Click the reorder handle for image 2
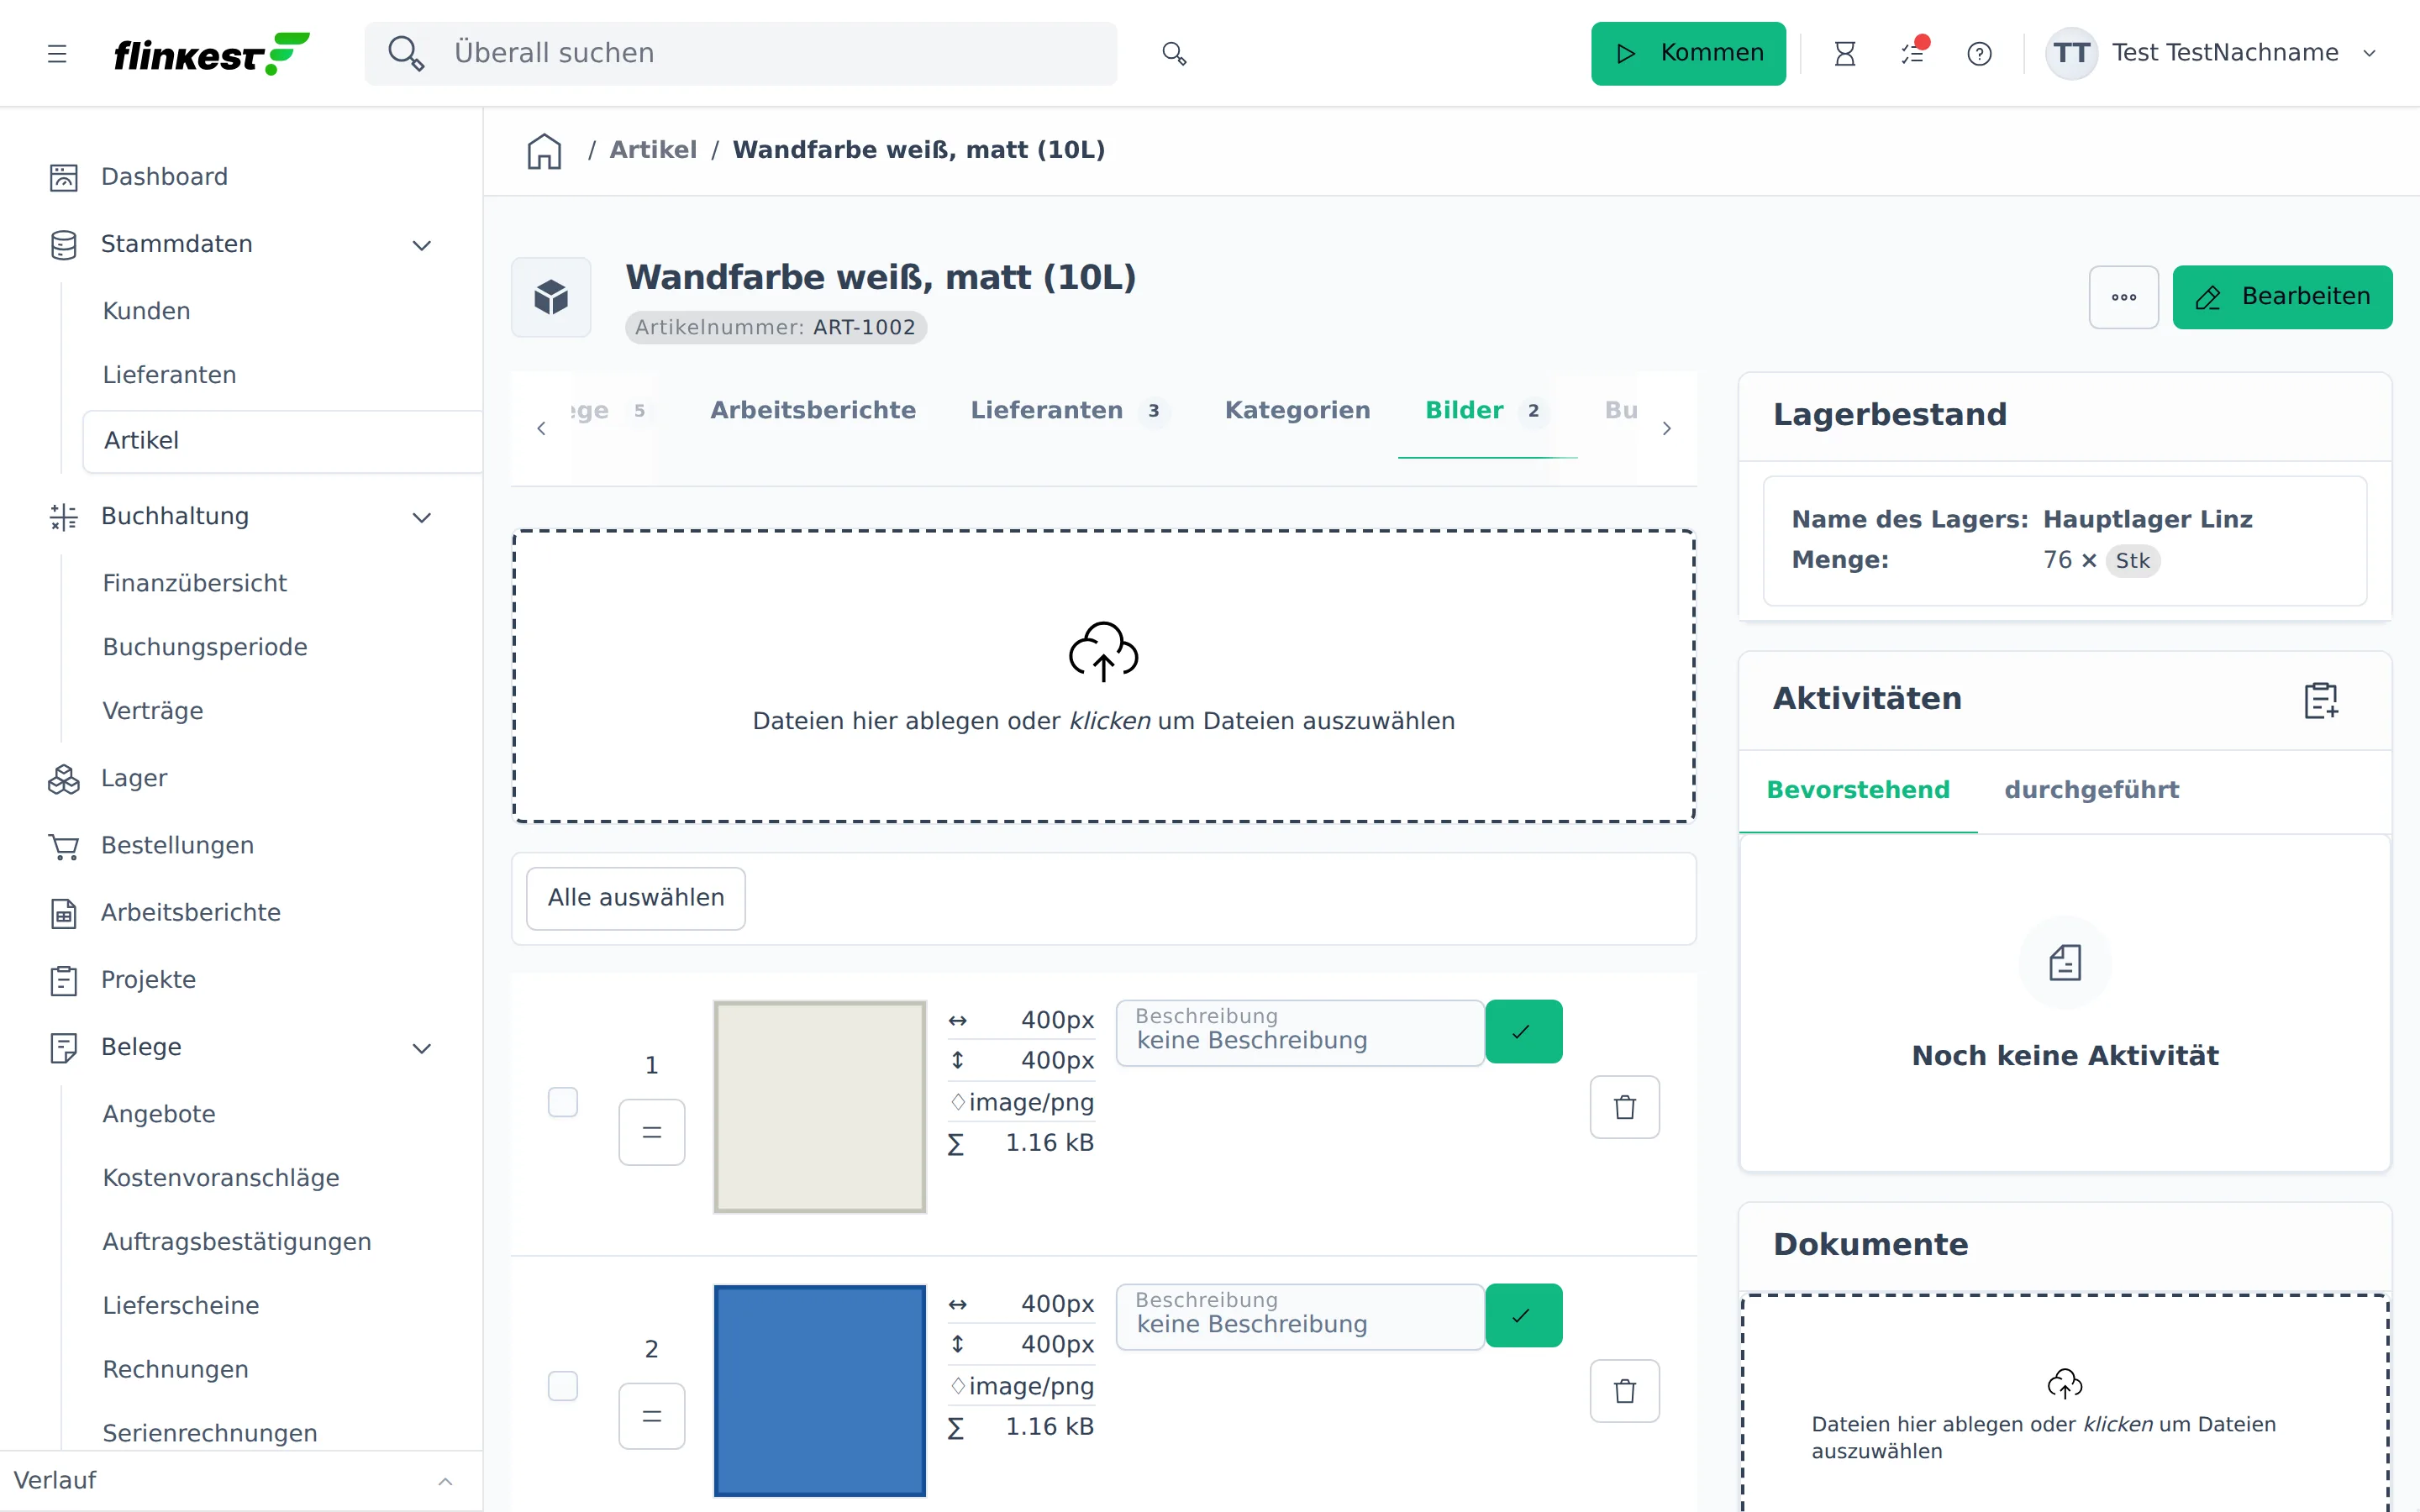Screen dimensions: 2420x1512 tap(652, 1416)
